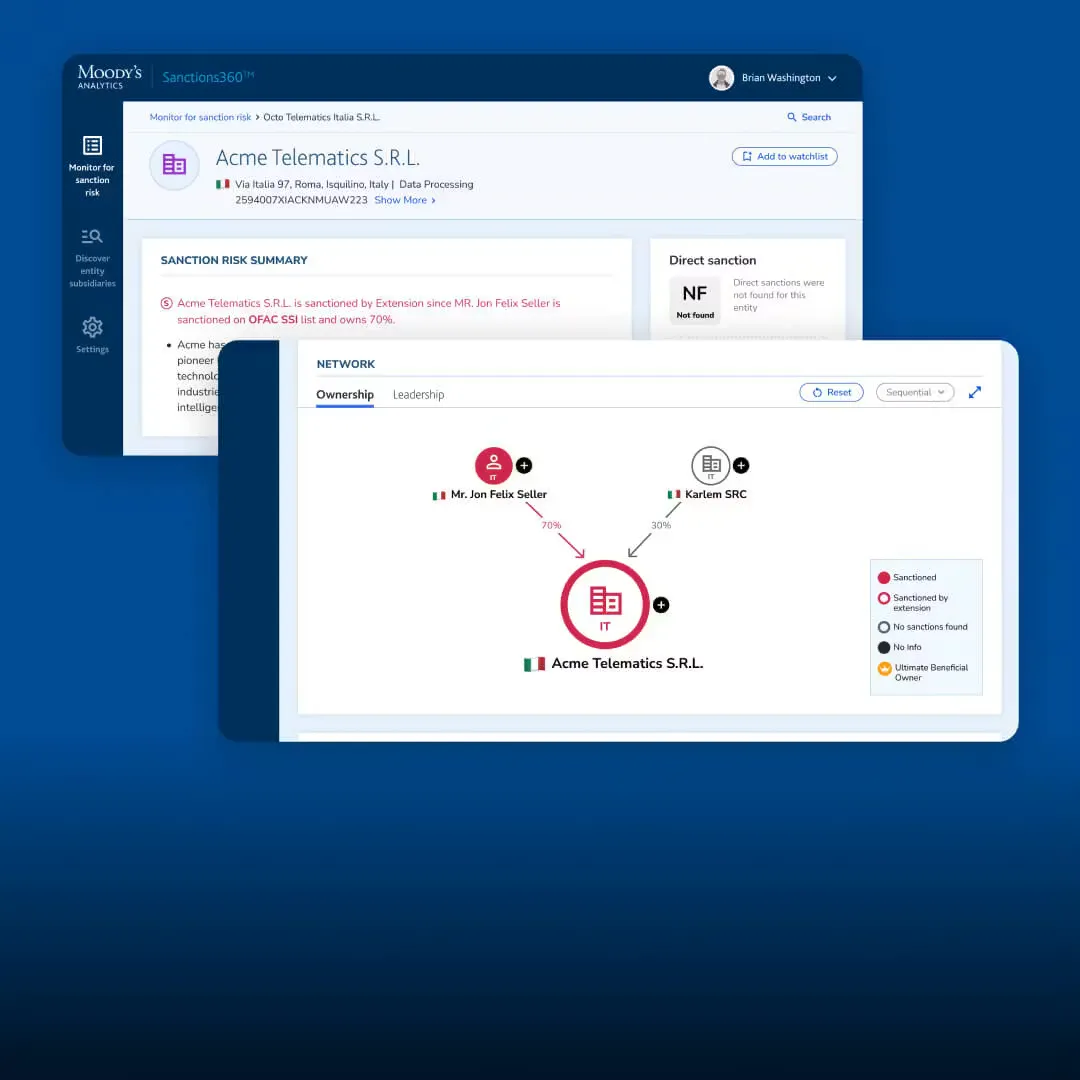Click Data Processing industry text

click(436, 185)
